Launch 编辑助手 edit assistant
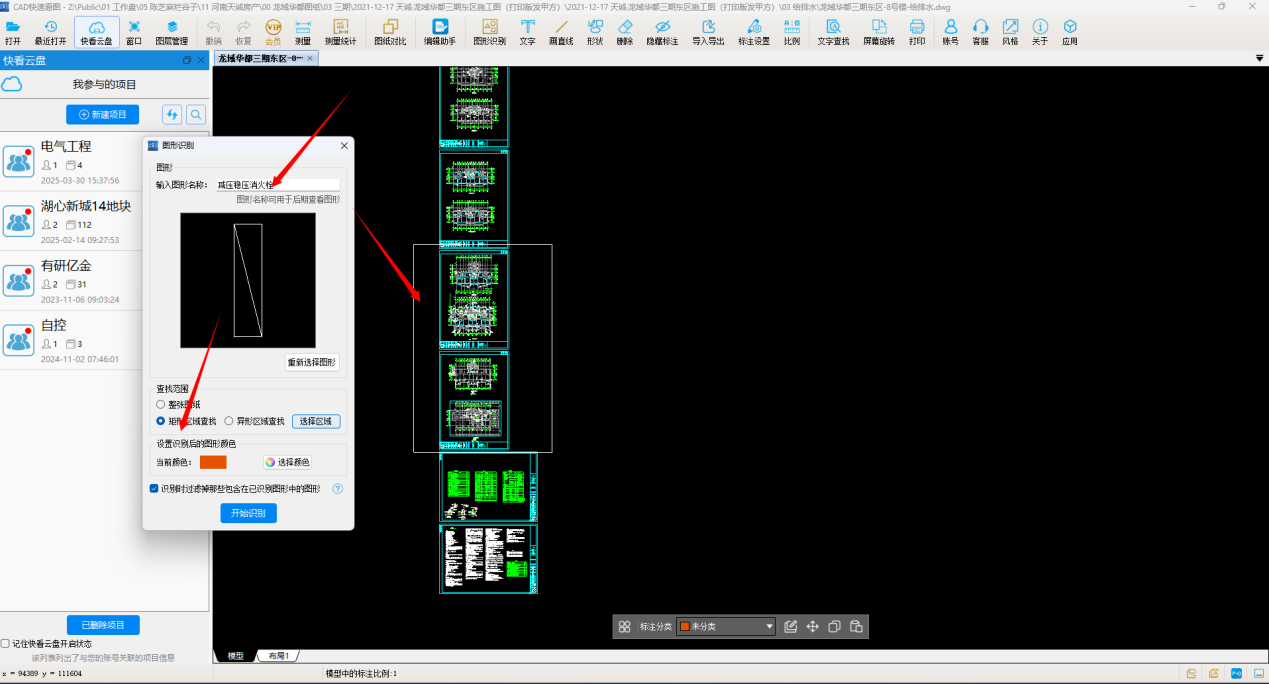The height and width of the screenshot is (684, 1269). pos(440,32)
